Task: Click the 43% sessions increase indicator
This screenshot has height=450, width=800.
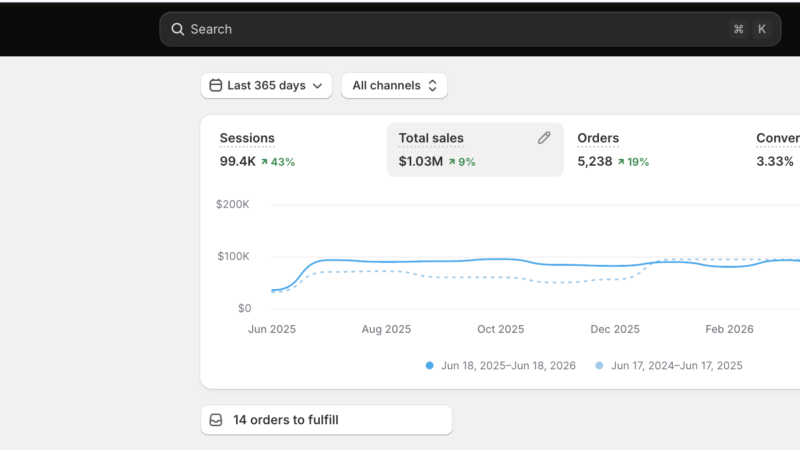Action: [278, 162]
